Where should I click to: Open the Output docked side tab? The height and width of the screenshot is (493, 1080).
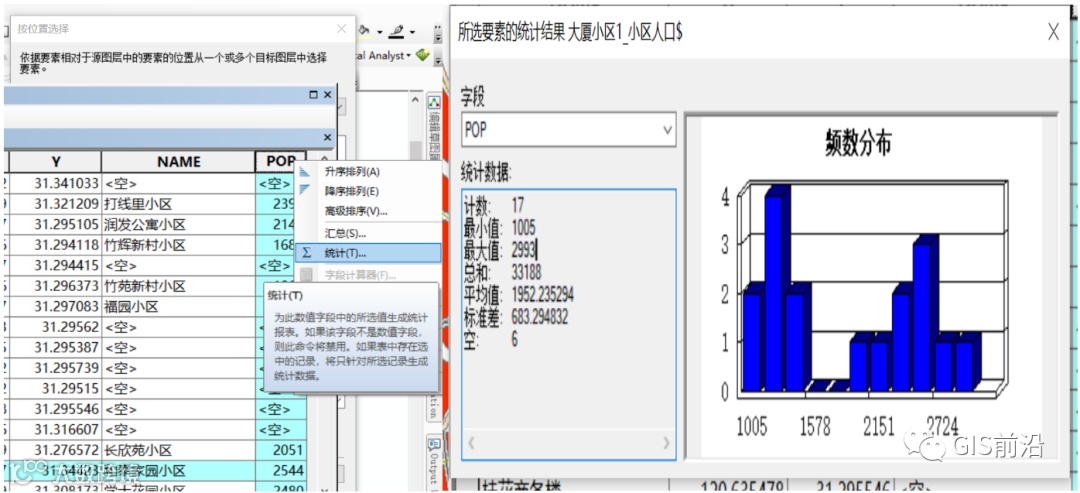(434, 461)
